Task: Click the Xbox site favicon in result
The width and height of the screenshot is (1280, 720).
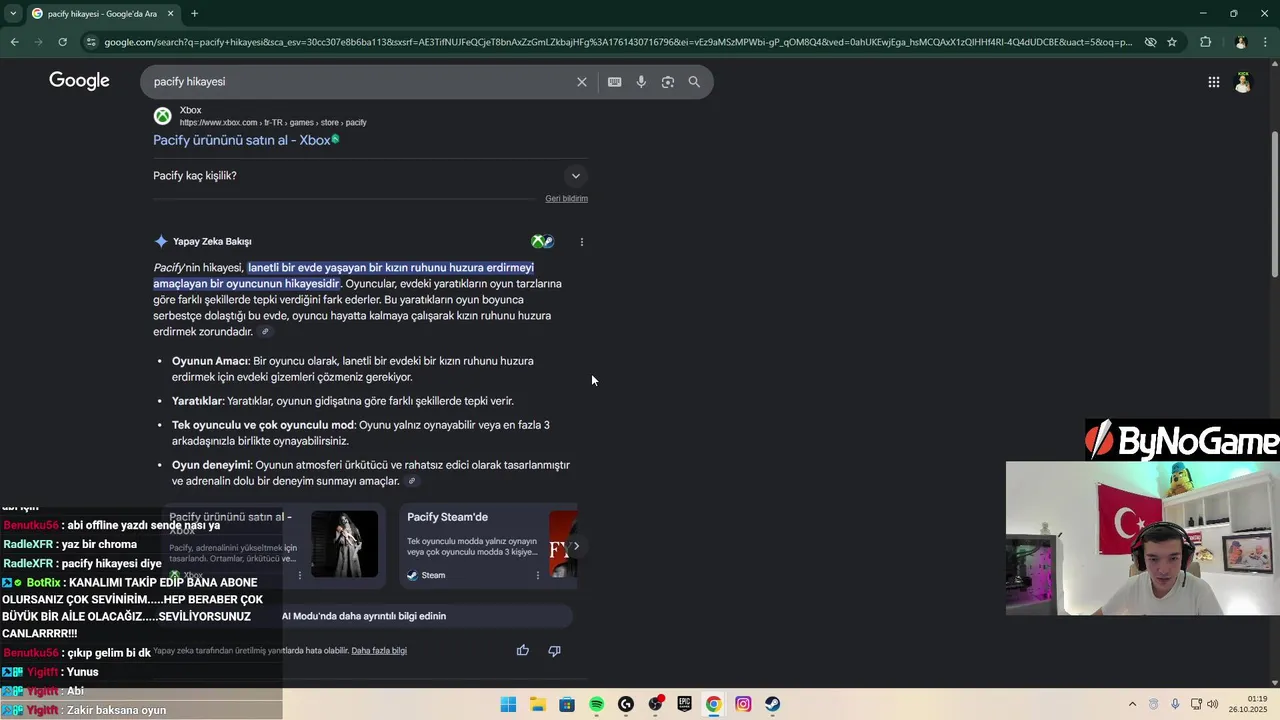Action: click(162, 116)
